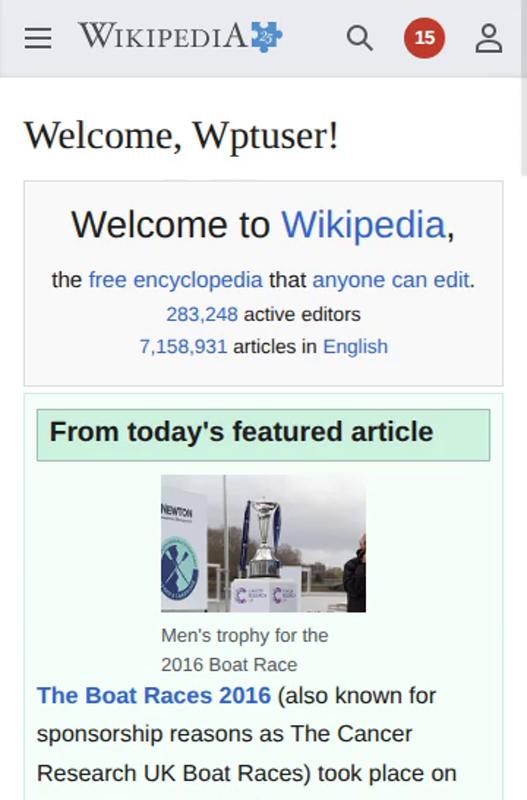The image size is (527, 800).
Task: Click the 7,158,931 articles count link
Action: point(183,347)
